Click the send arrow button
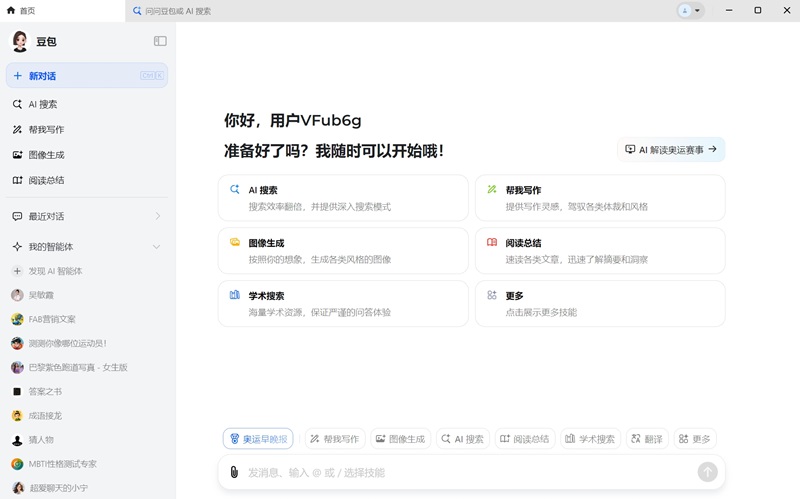 pos(707,472)
